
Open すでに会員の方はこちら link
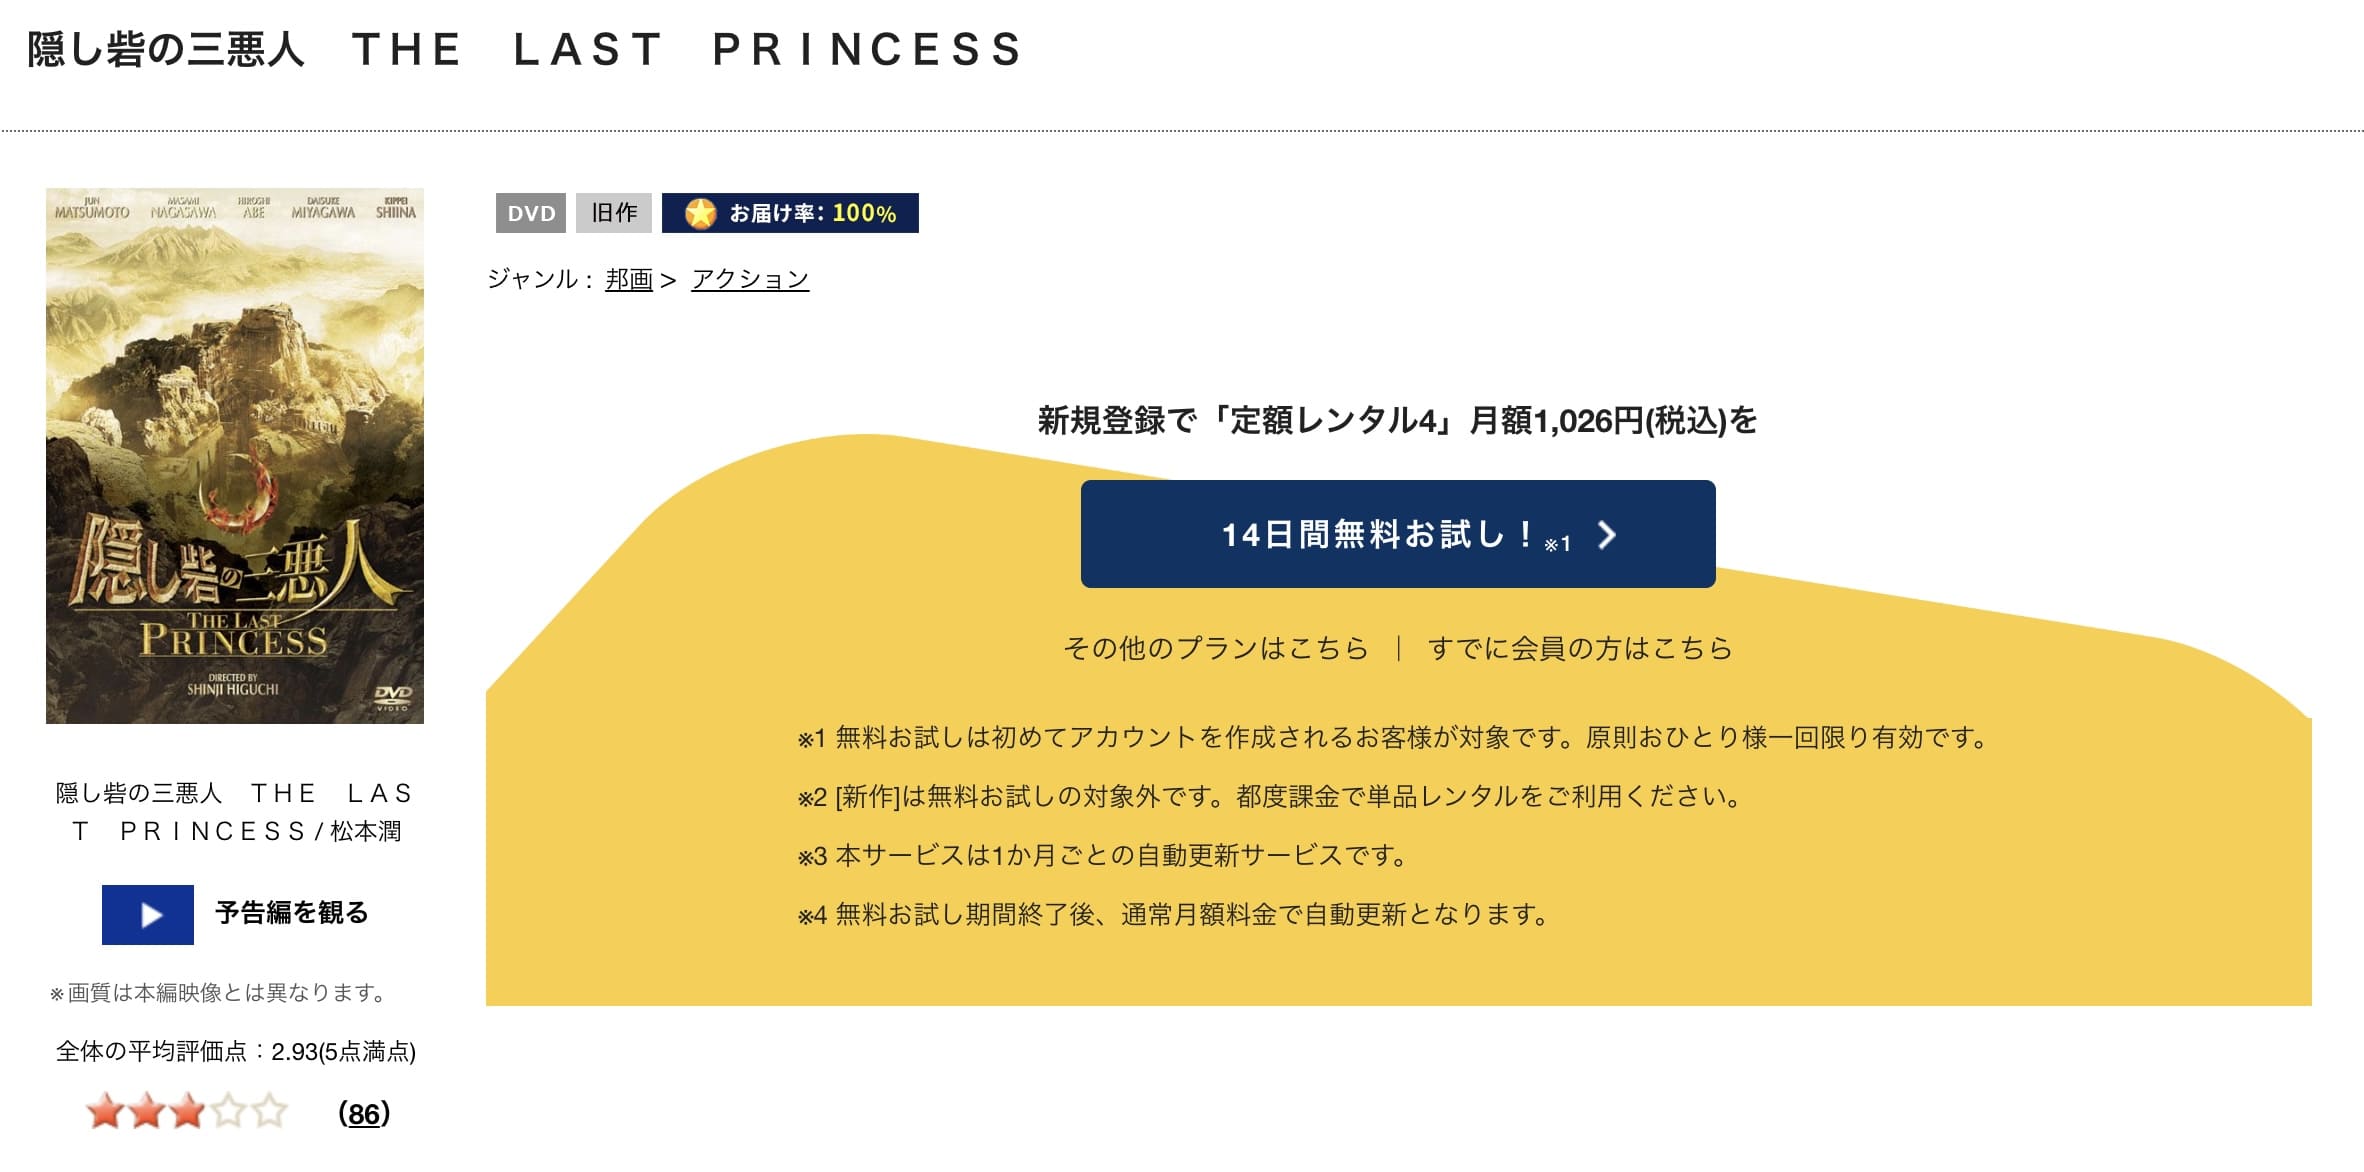(1580, 648)
